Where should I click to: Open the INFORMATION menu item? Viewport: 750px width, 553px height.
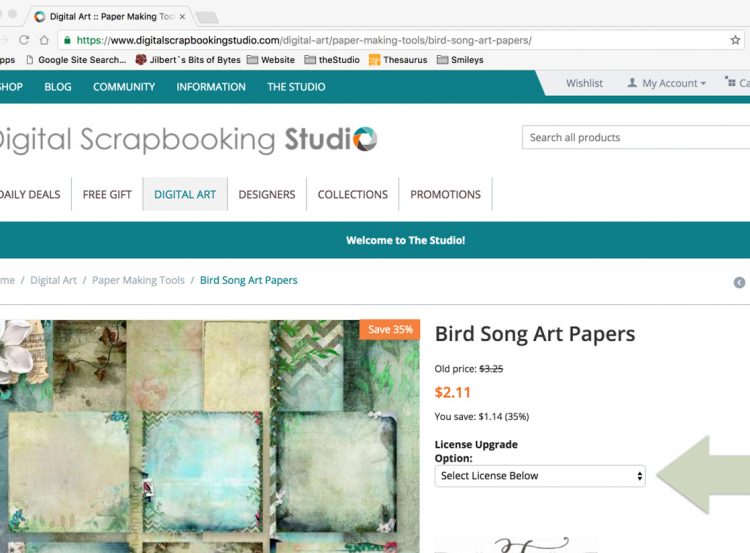[x=211, y=87]
